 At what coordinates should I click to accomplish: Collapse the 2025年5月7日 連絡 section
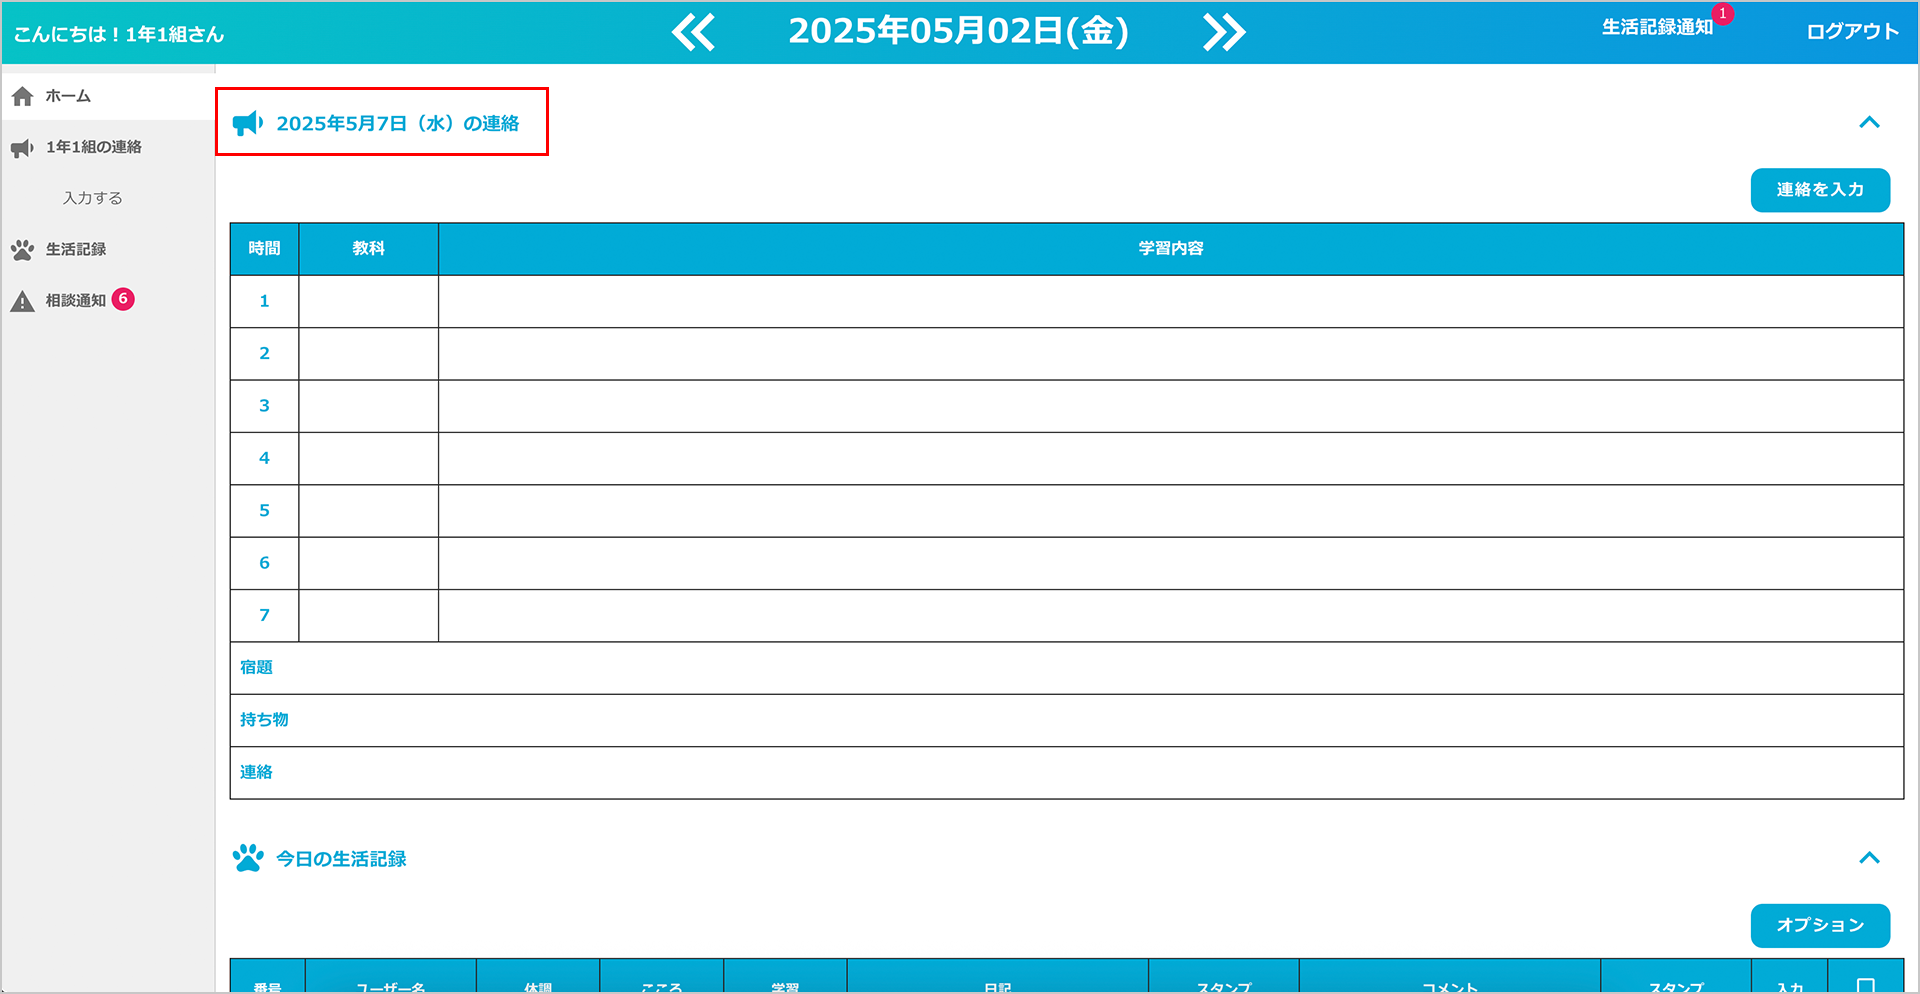[x=1869, y=123]
